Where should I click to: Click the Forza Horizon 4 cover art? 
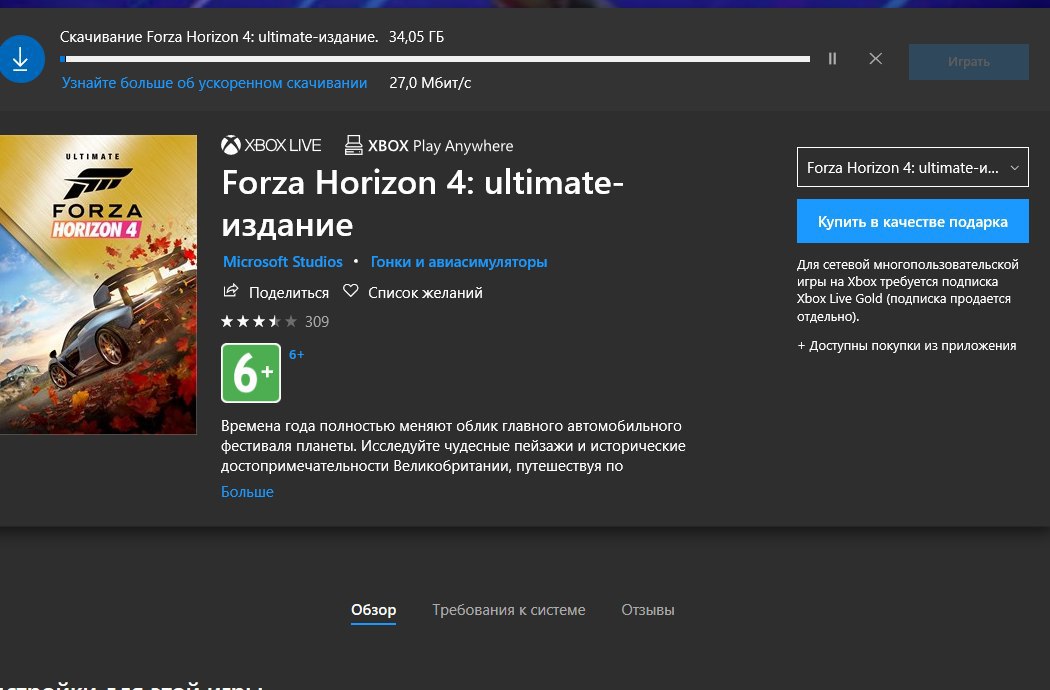point(98,285)
